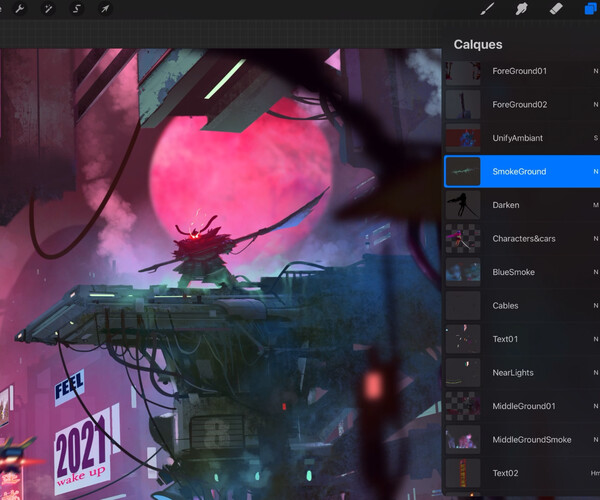
Task: Select the NearLights layer
Action: (x=522, y=373)
